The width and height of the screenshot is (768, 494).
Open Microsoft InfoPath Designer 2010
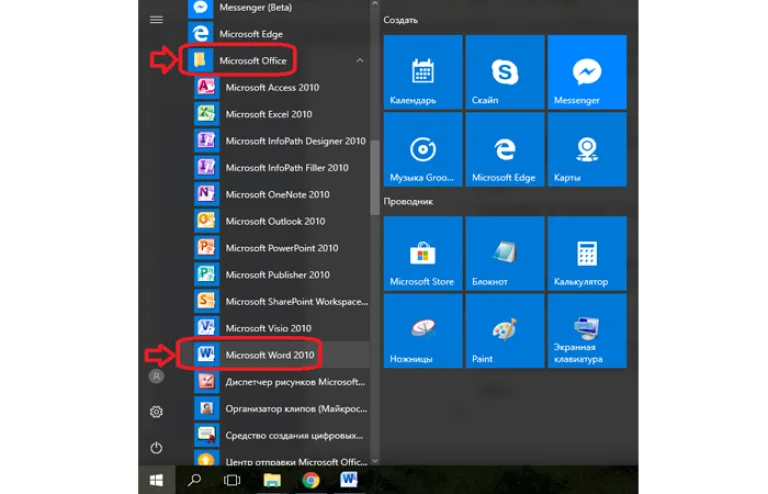(x=282, y=141)
